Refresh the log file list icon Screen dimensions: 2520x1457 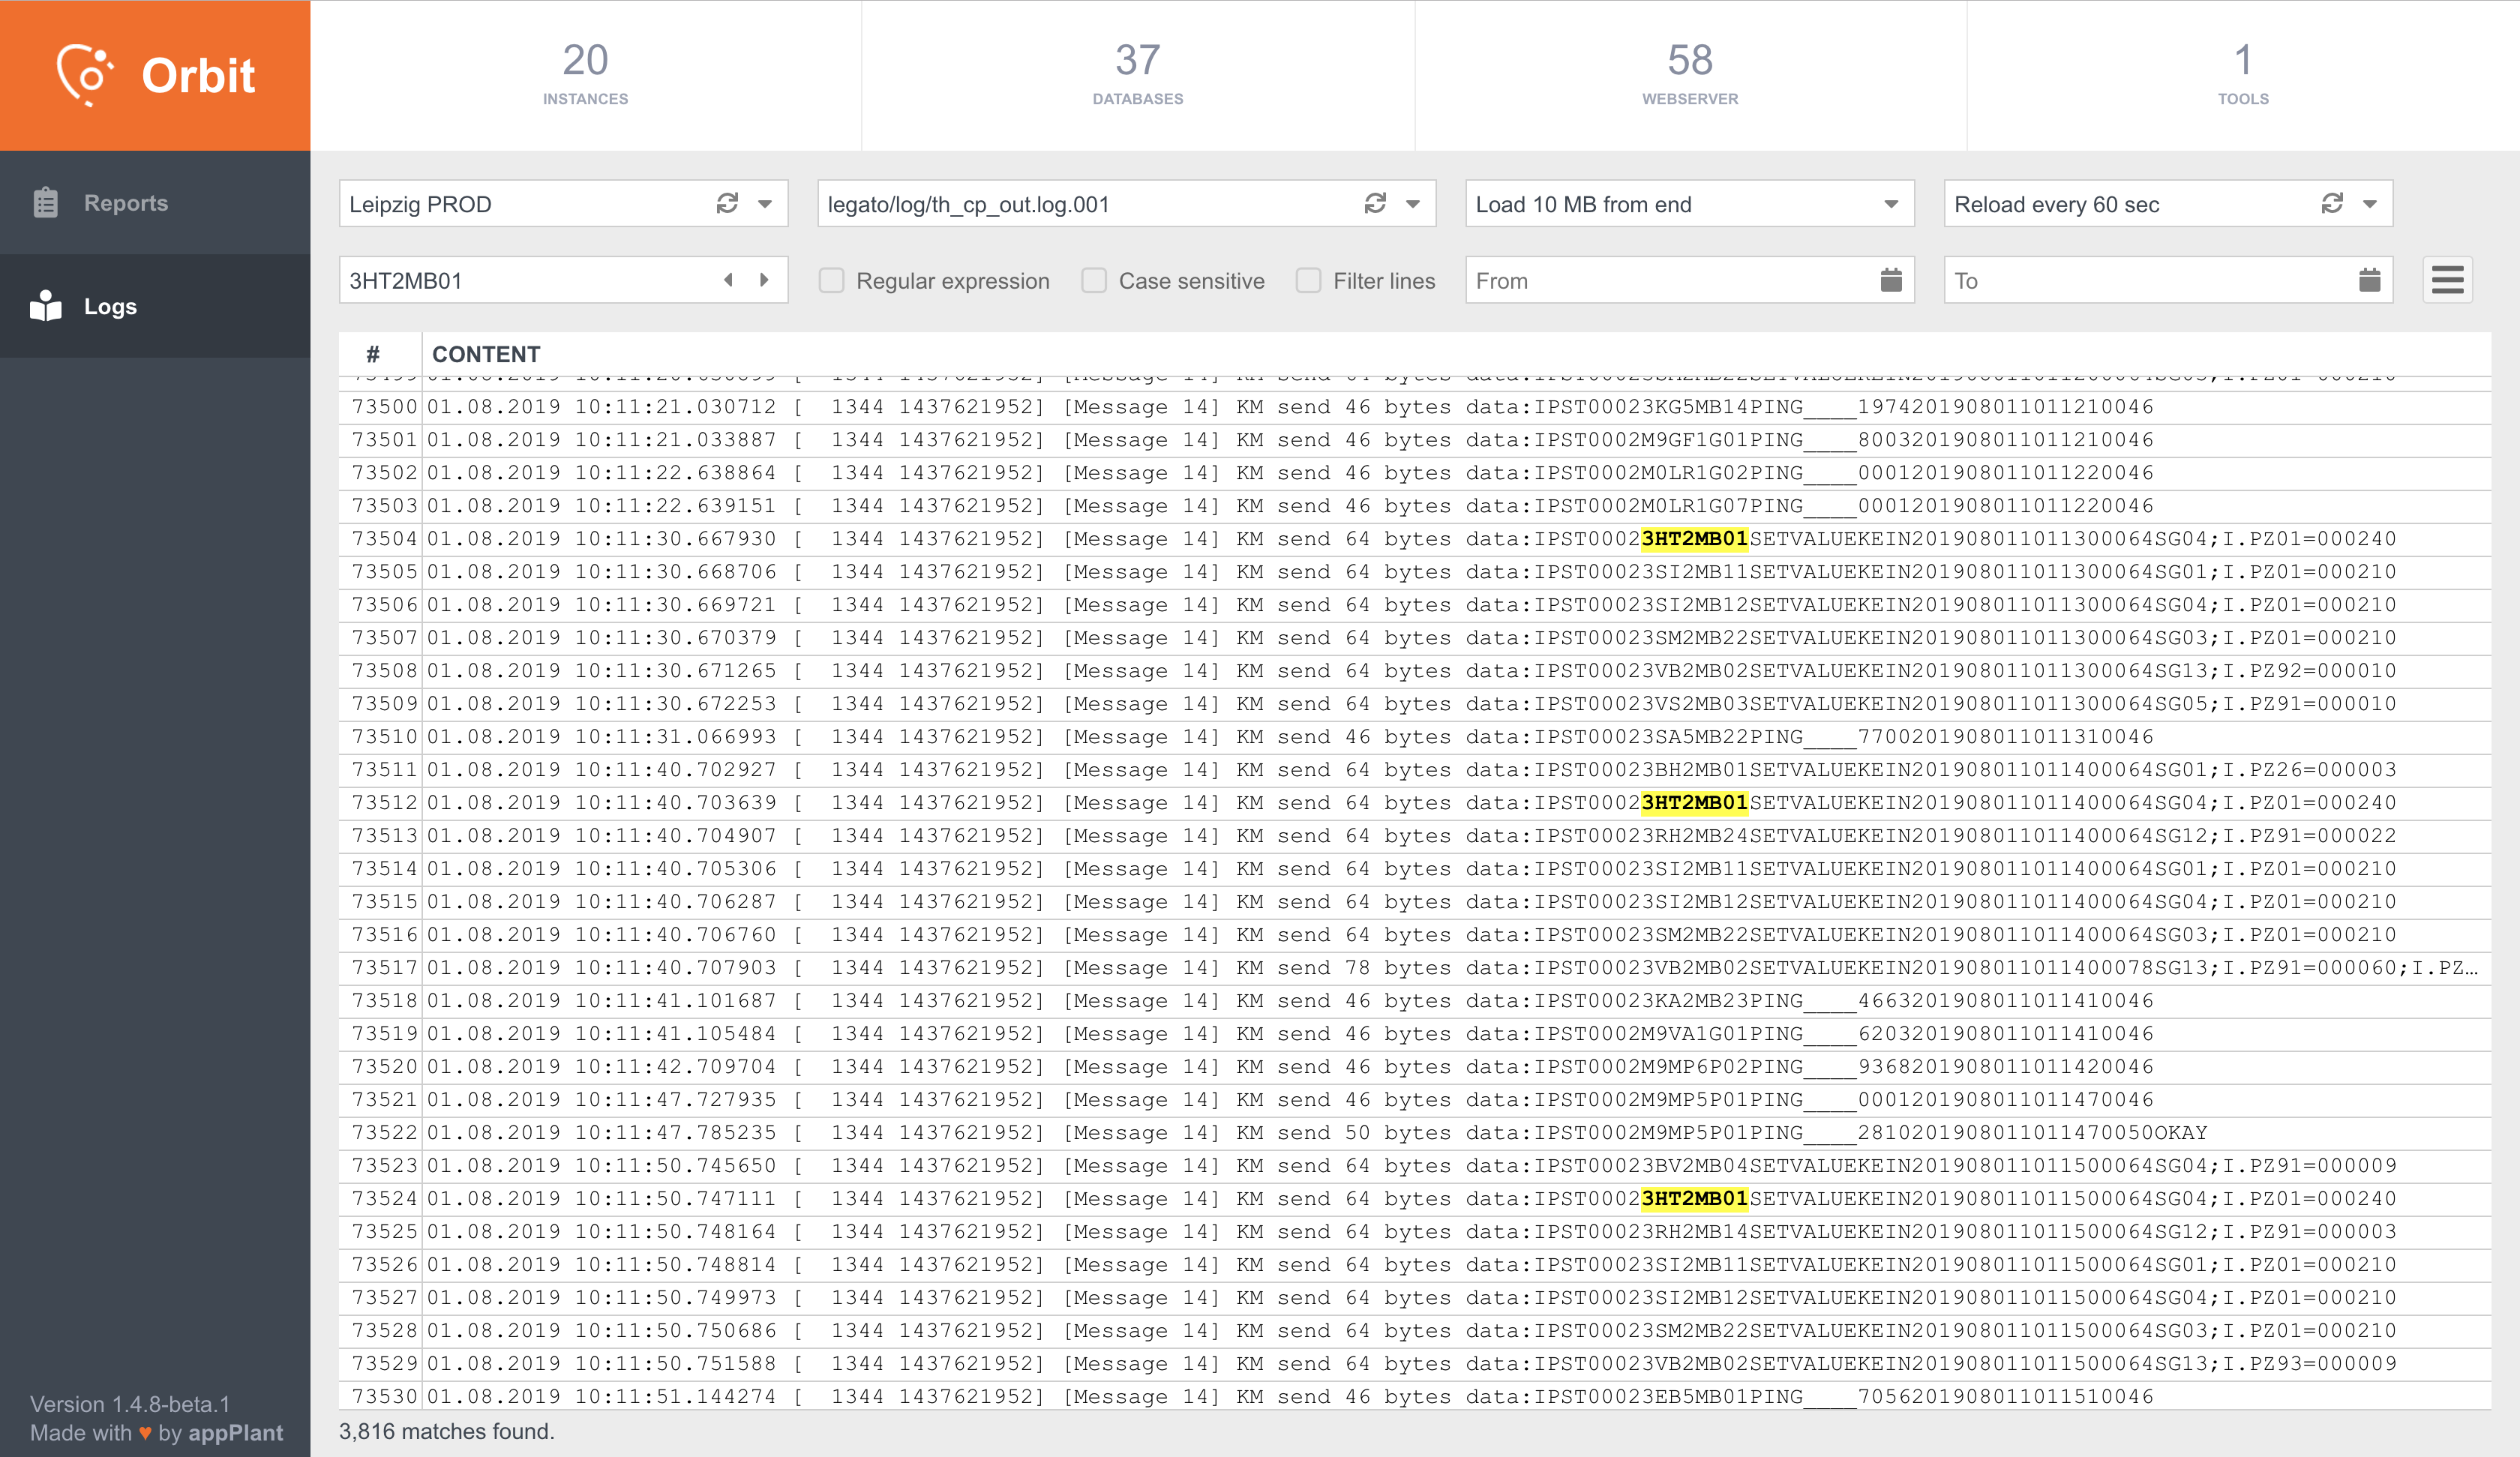(1375, 204)
